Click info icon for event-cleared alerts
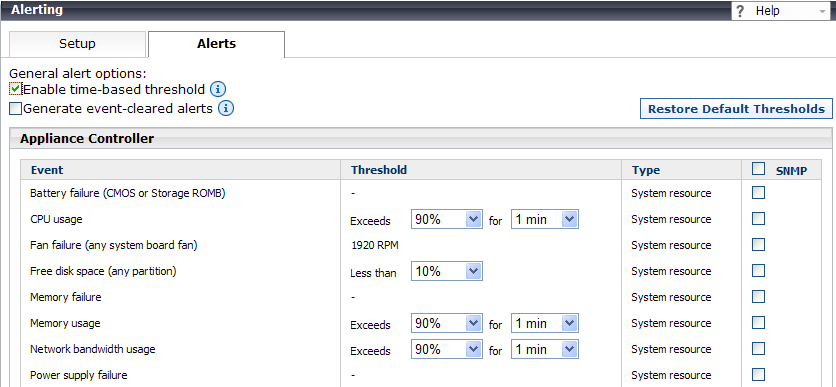Screen dimensions: 836x387 point(226,109)
